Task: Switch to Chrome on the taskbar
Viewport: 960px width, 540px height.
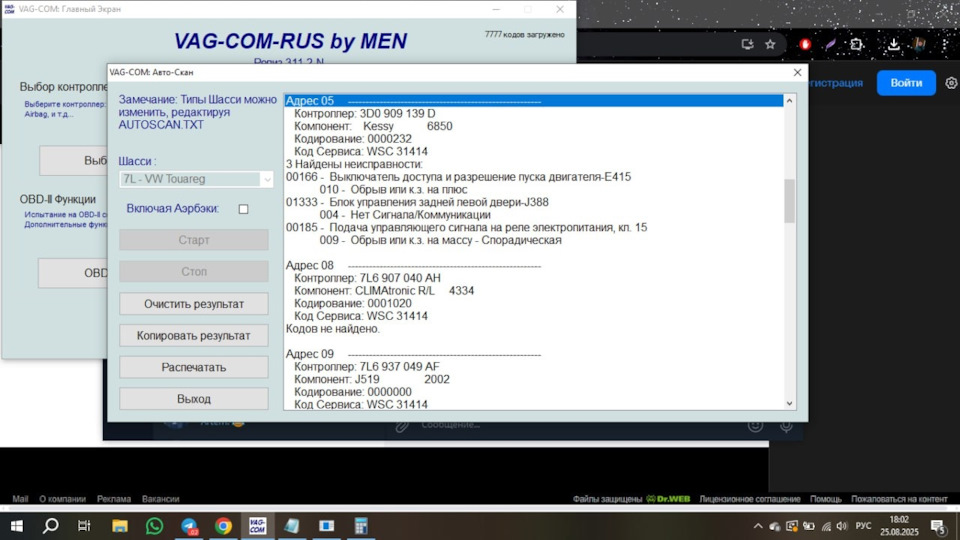Action: click(223, 526)
